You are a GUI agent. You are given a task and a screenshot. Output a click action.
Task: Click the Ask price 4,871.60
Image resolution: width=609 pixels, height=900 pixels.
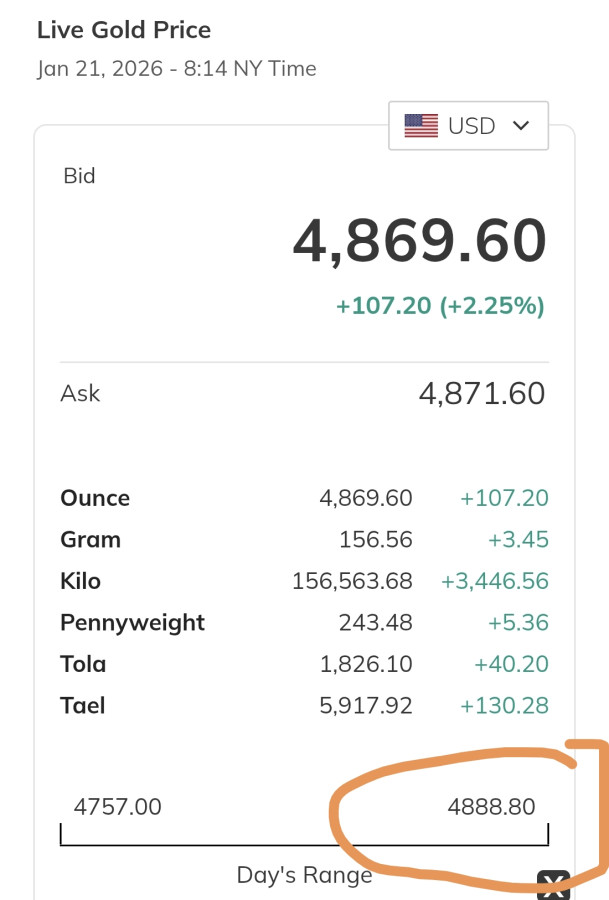pyautogui.click(x=481, y=393)
